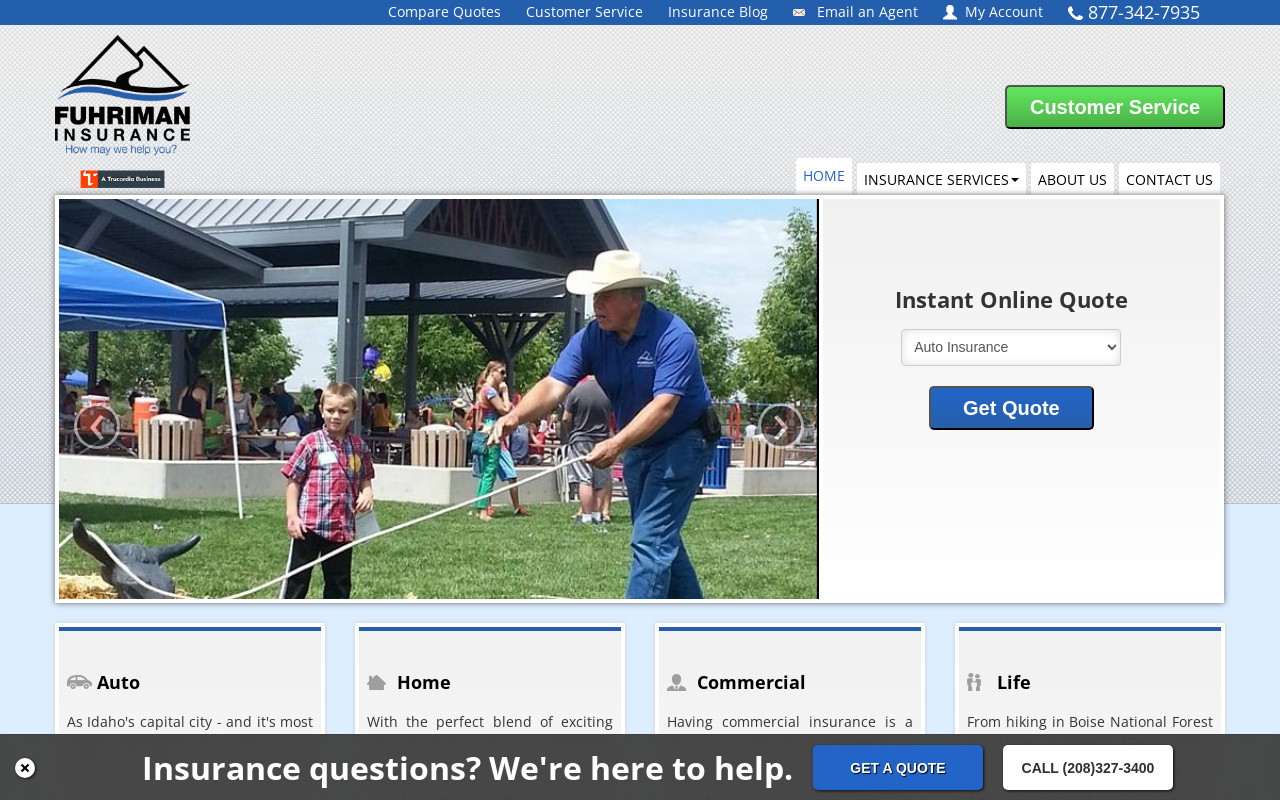The image size is (1280, 800).
Task: Open the Home navigation tab
Action: click(x=824, y=176)
